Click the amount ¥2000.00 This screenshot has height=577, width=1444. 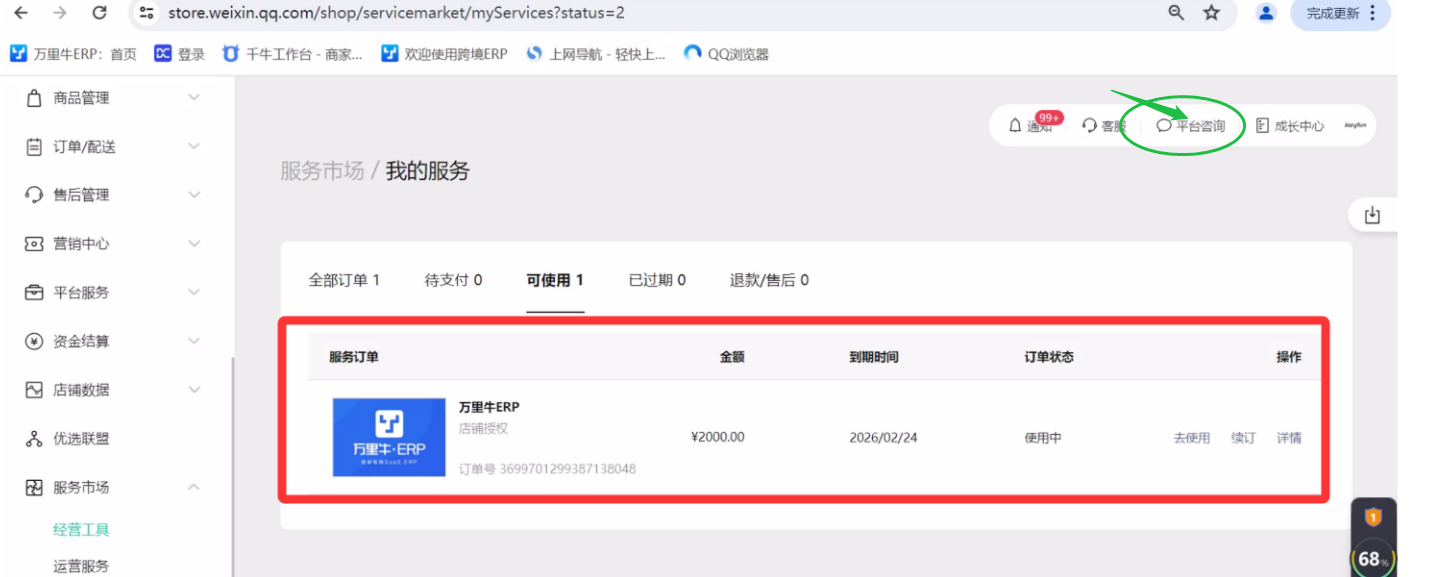(718, 437)
